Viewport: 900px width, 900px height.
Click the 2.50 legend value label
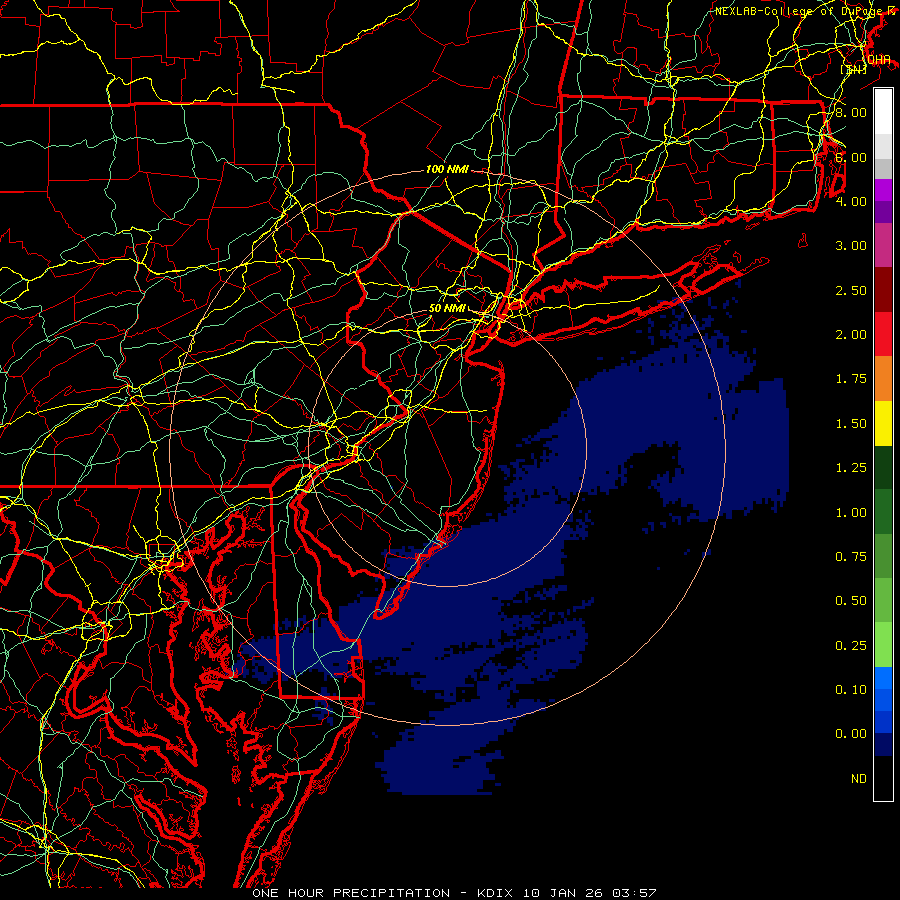tap(851, 290)
